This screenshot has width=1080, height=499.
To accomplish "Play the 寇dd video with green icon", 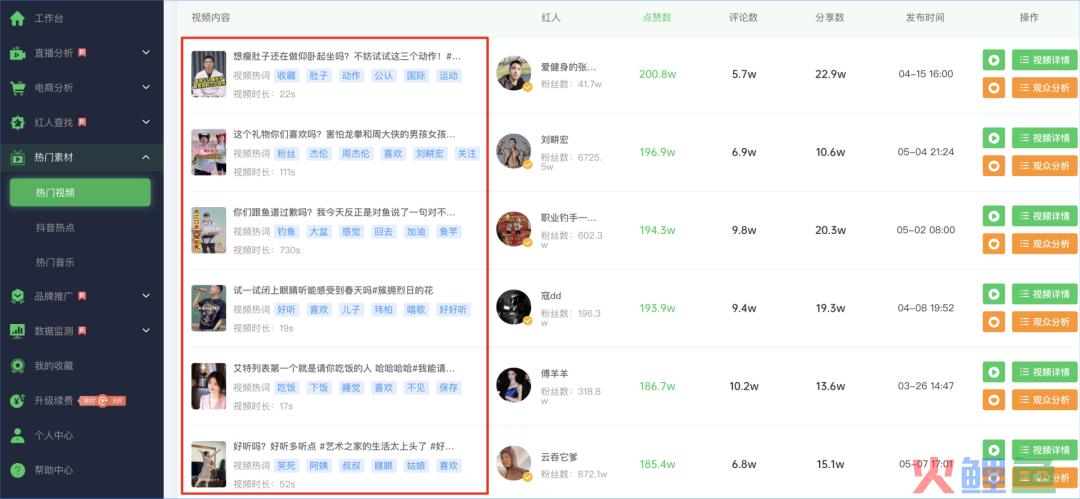I will click(x=993, y=294).
